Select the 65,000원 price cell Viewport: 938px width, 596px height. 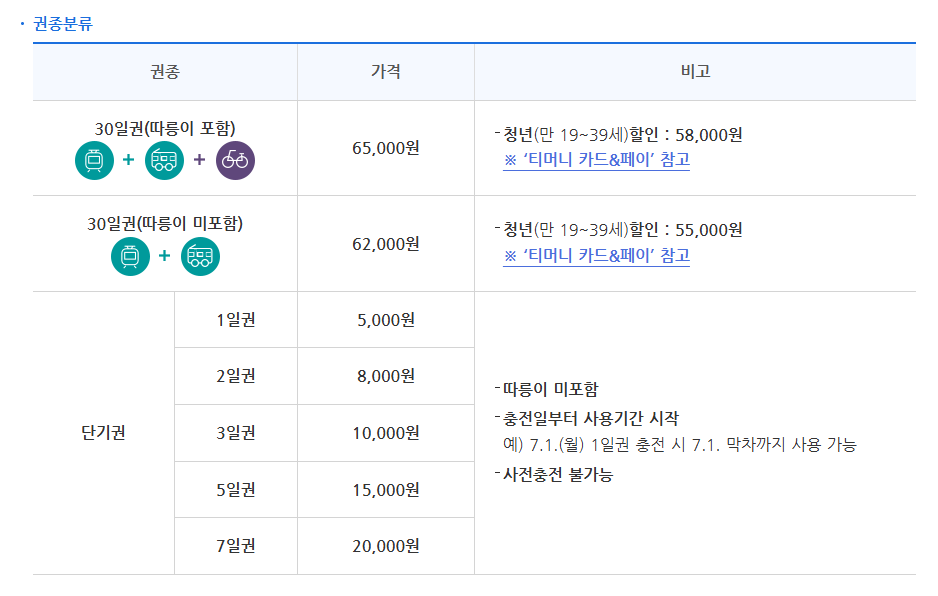tap(385, 146)
